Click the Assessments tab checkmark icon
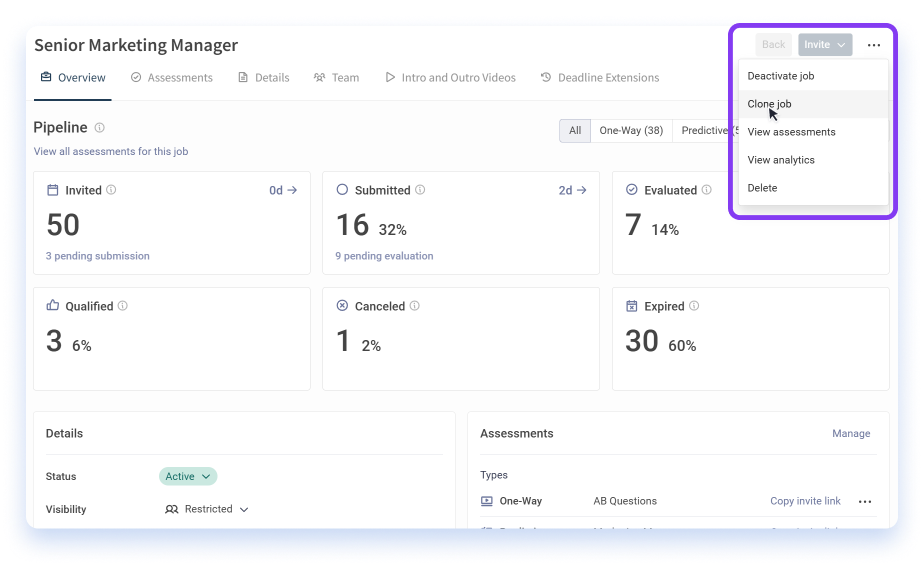This screenshot has height=563, width=924. click(136, 77)
